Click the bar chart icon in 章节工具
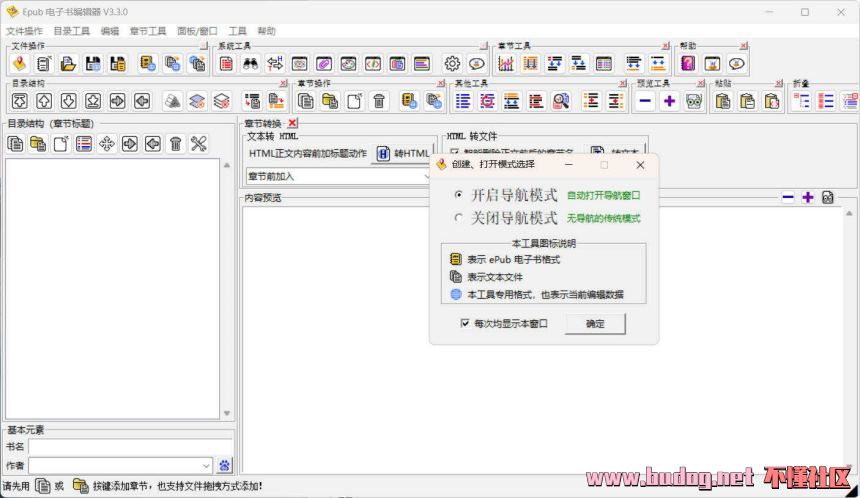This screenshot has height=498, width=860. tap(506, 64)
